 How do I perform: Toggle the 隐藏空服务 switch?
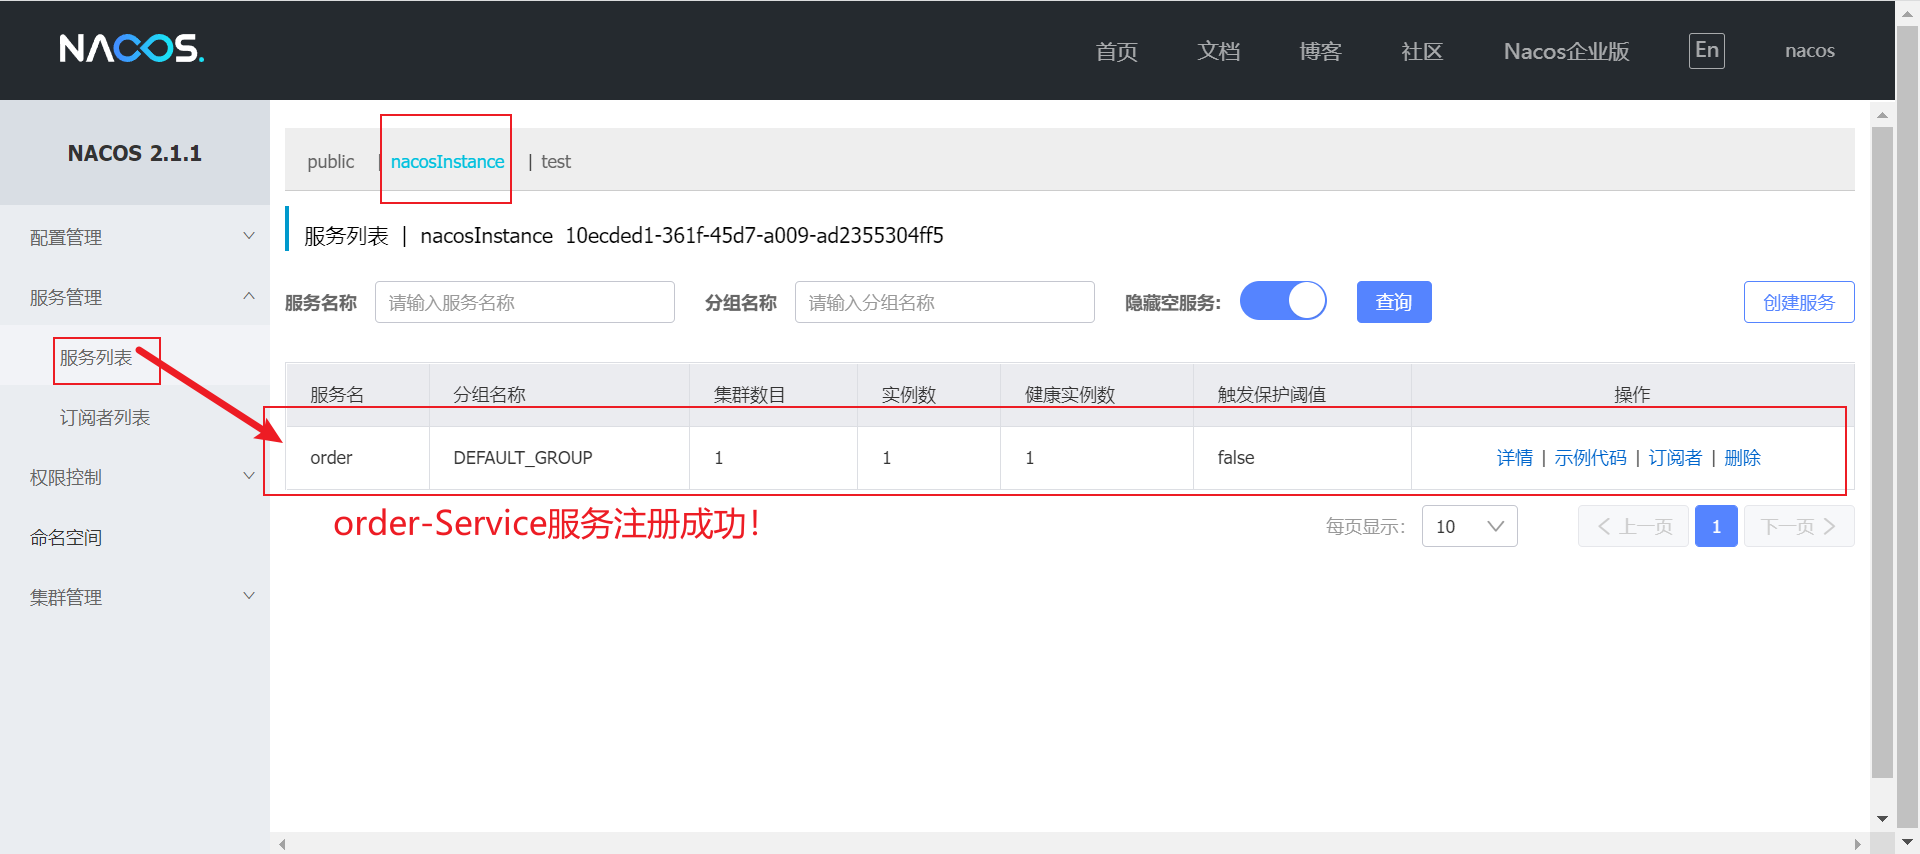click(x=1283, y=301)
